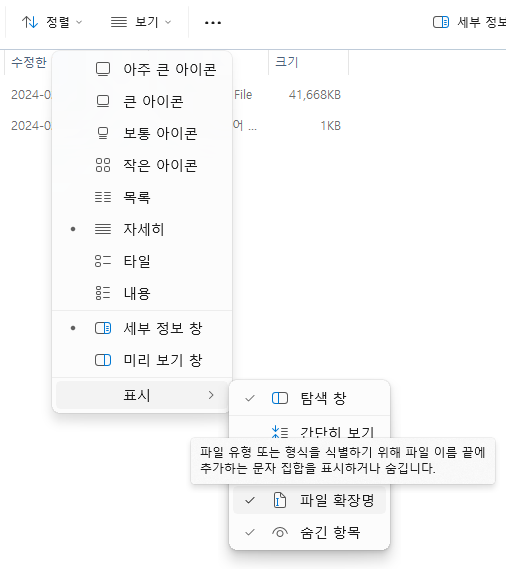
Task: Select 큰 아이콘 view
Action: point(142,101)
